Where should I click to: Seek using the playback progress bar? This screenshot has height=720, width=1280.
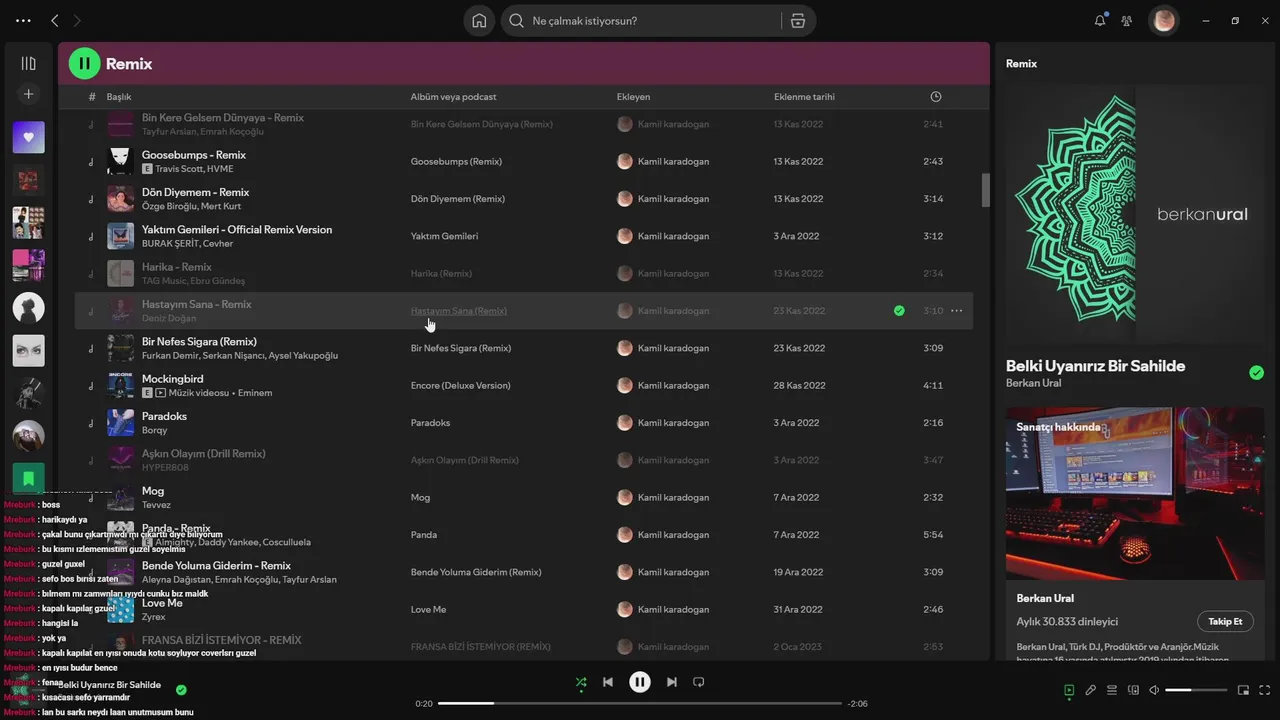640,704
